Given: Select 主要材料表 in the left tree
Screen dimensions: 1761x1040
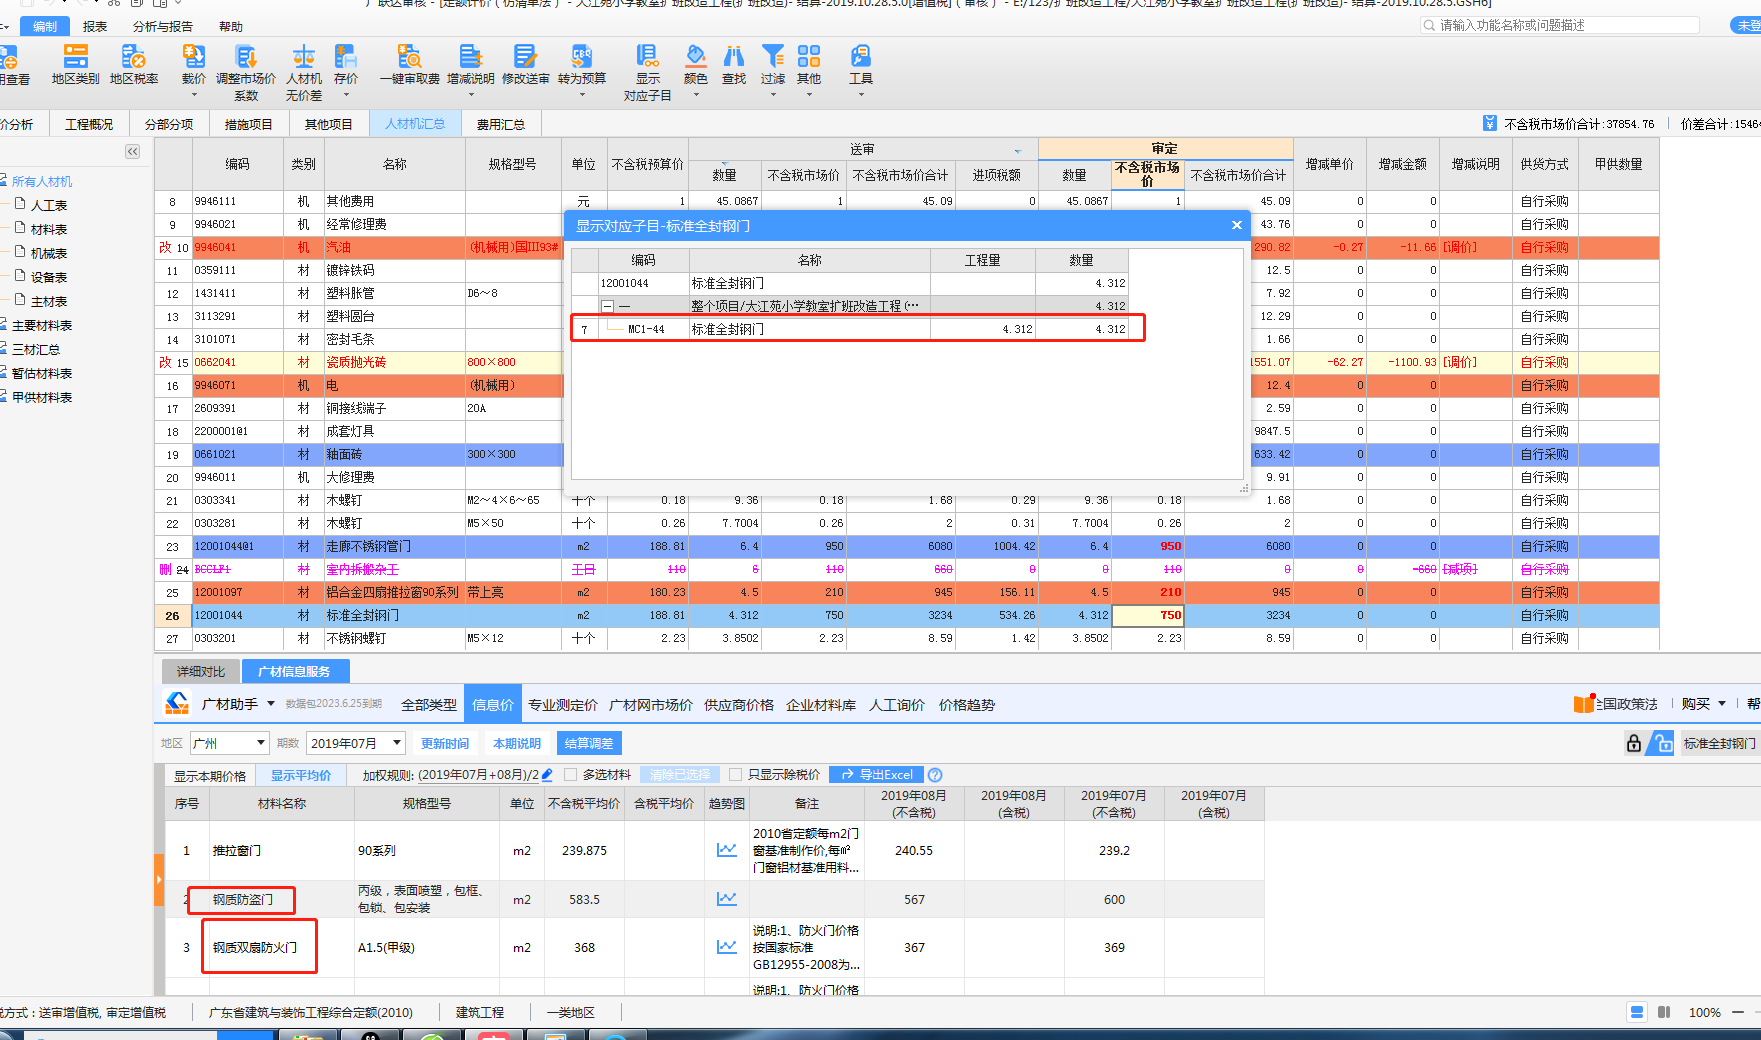Looking at the screenshot, I should coord(42,325).
